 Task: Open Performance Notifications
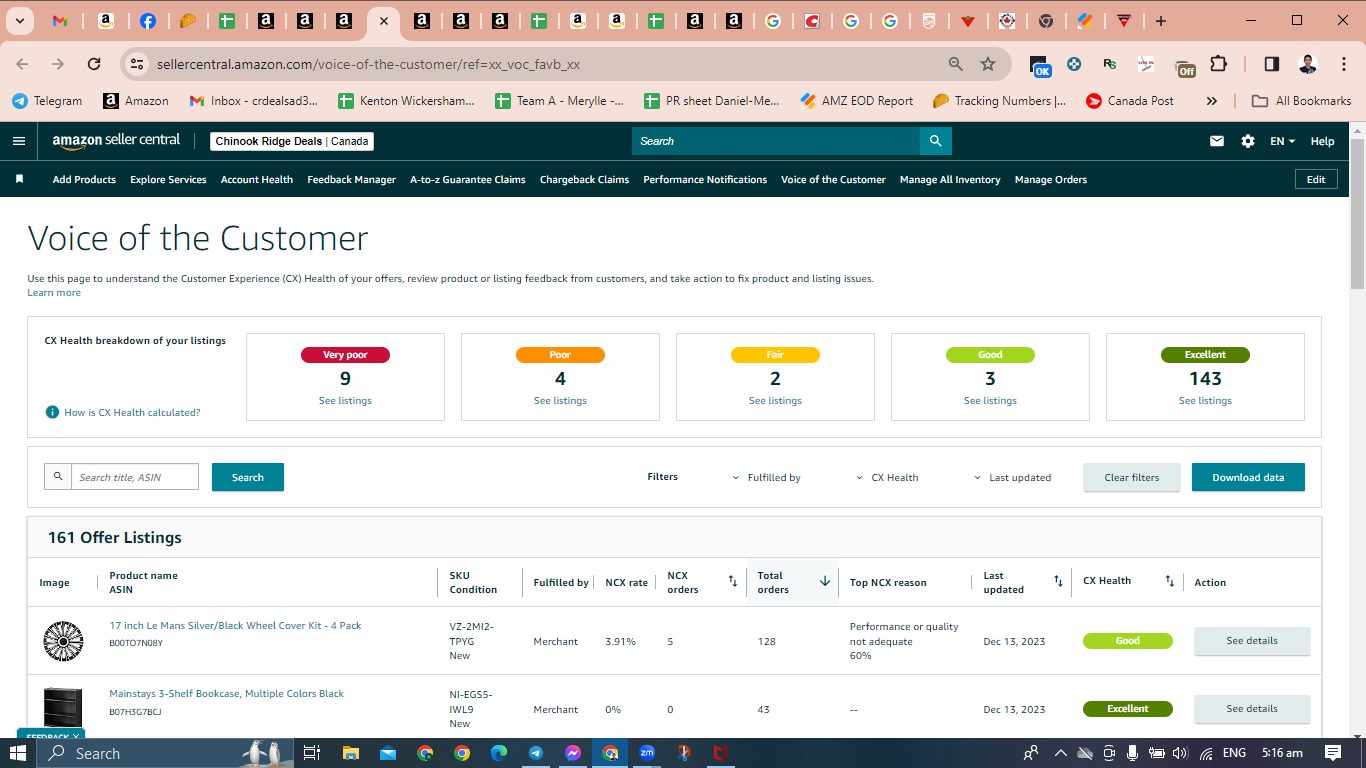pos(705,180)
